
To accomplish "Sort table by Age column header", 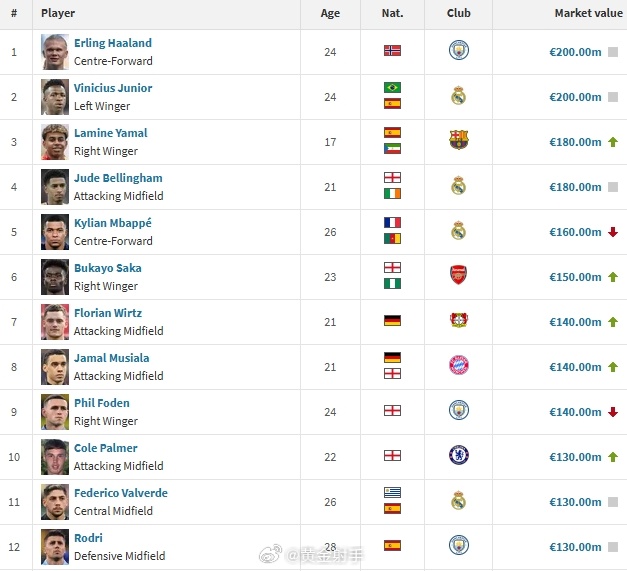I will [330, 13].
